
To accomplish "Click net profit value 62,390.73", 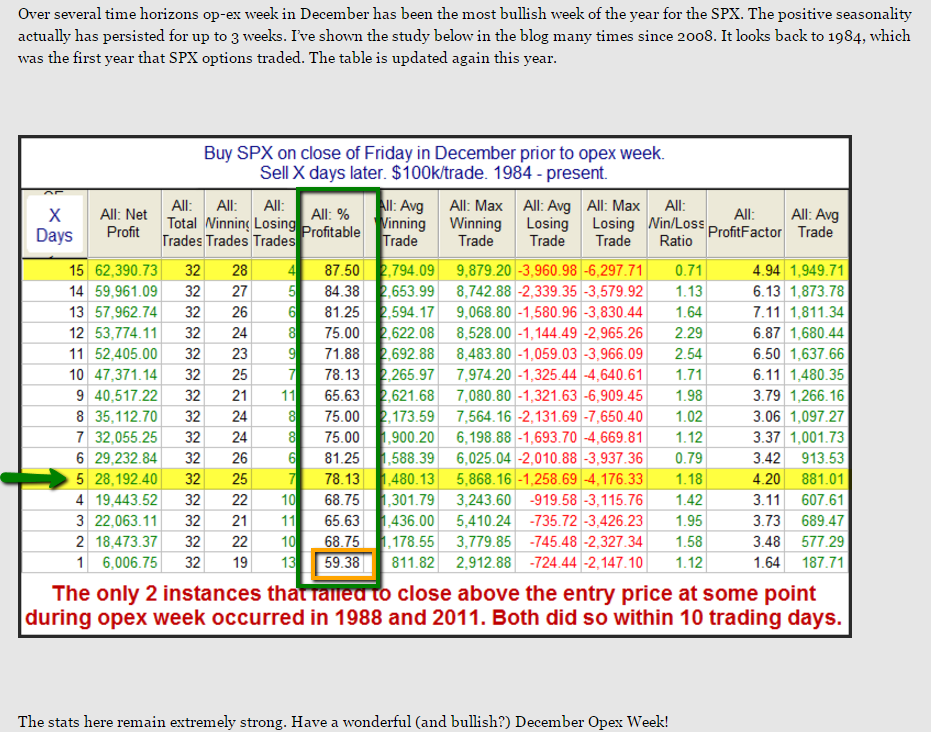I will (x=126, y=271).
